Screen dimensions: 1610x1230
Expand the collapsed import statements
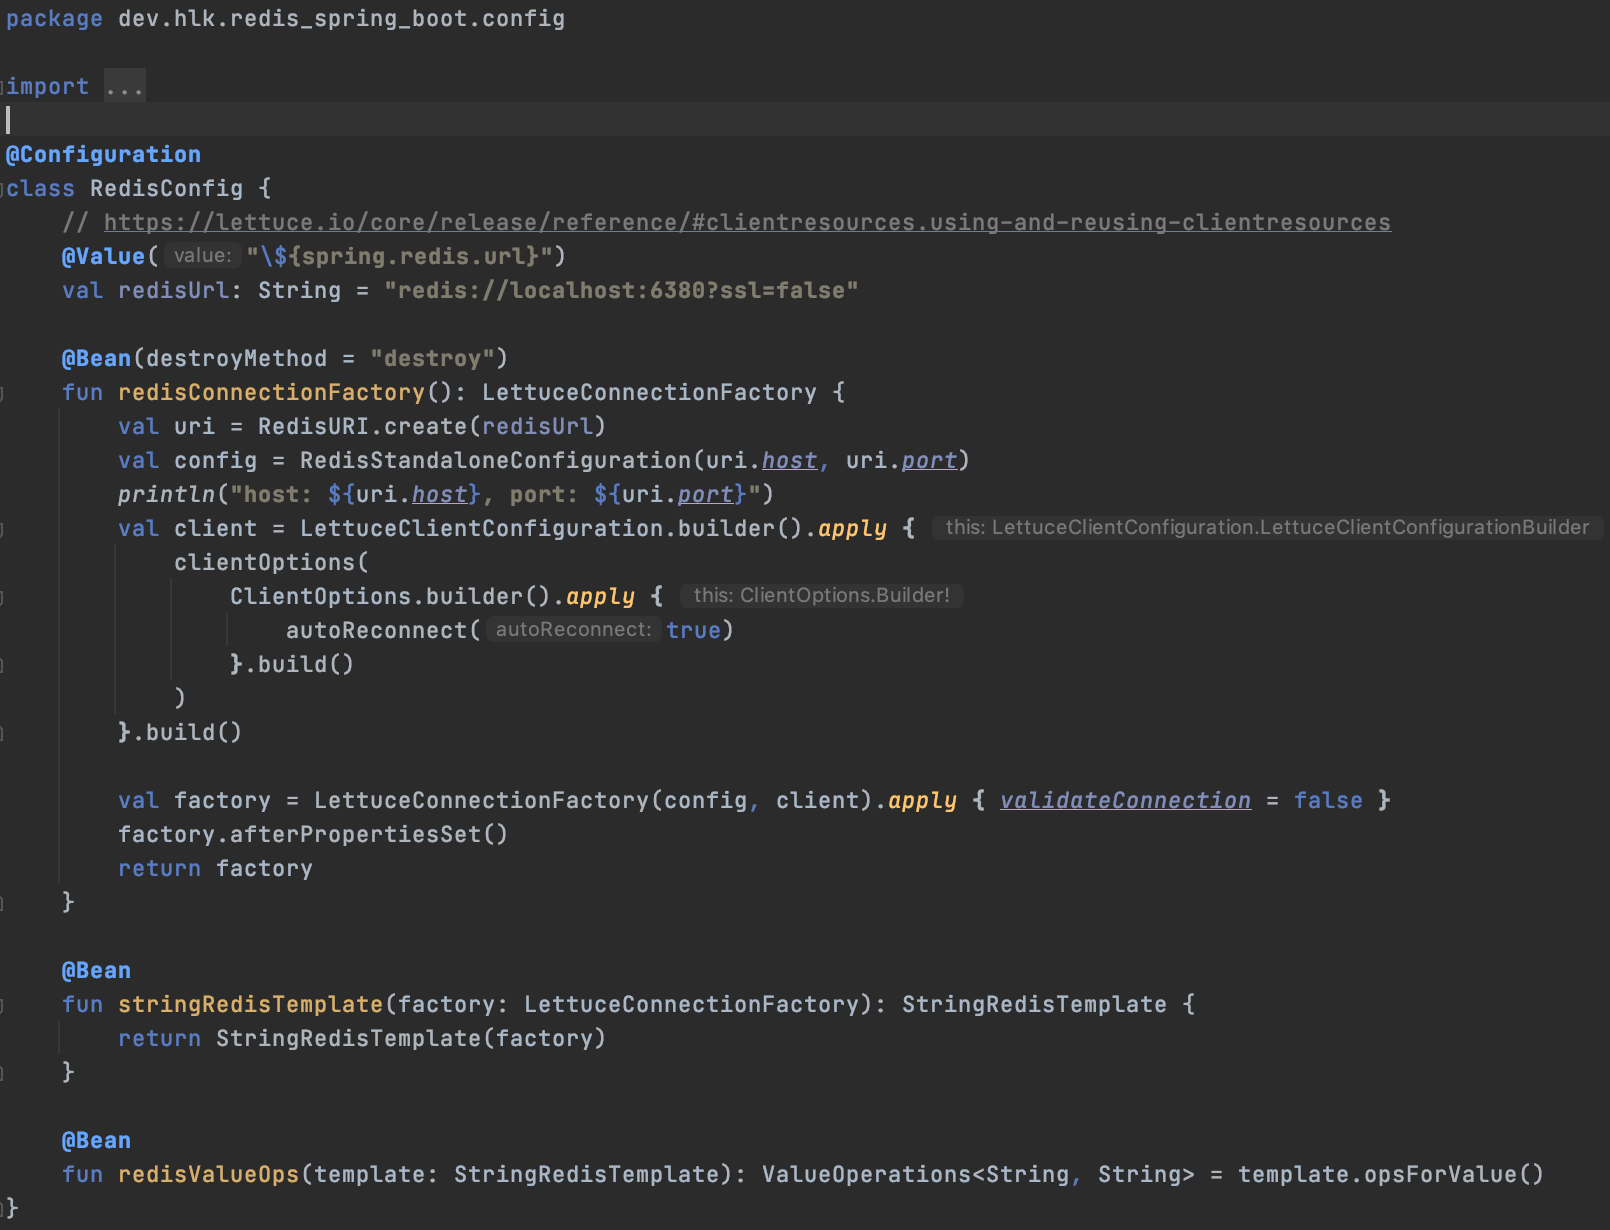[x=124, y=85]
